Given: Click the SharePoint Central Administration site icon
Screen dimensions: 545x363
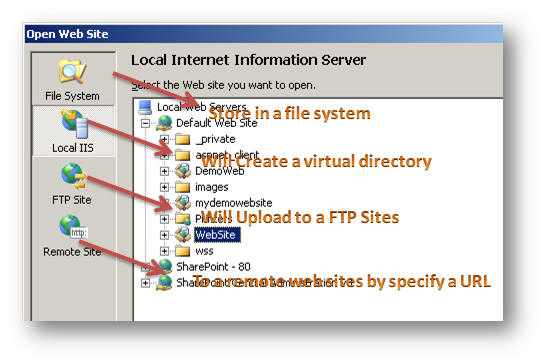Looking at the screenshot, I should click(164, 283).
